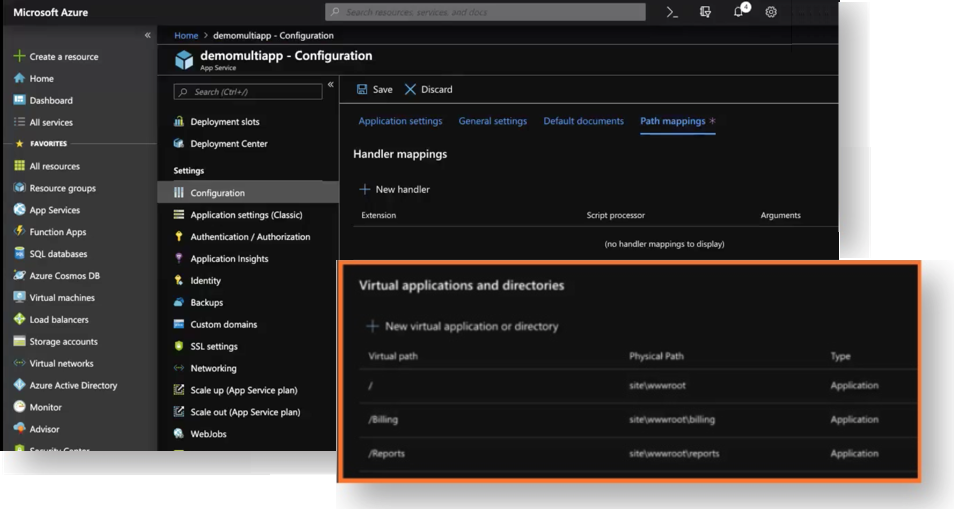Click the Virtual networks icon
954x509 pixels.
[x=19, y=363]
